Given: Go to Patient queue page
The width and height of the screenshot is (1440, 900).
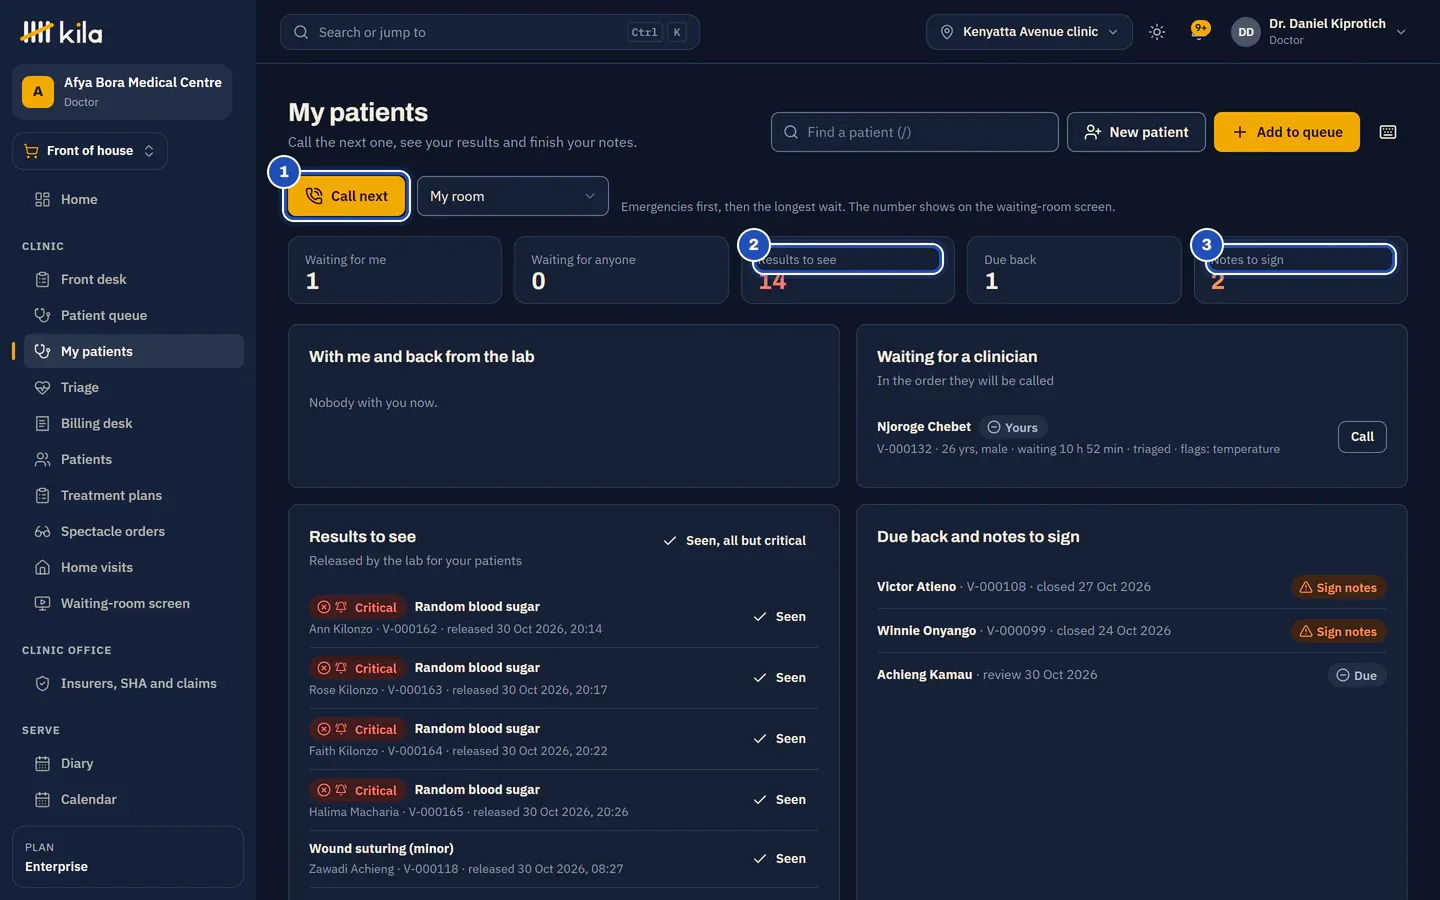Looking at the screenshot, I should point(134,315).
